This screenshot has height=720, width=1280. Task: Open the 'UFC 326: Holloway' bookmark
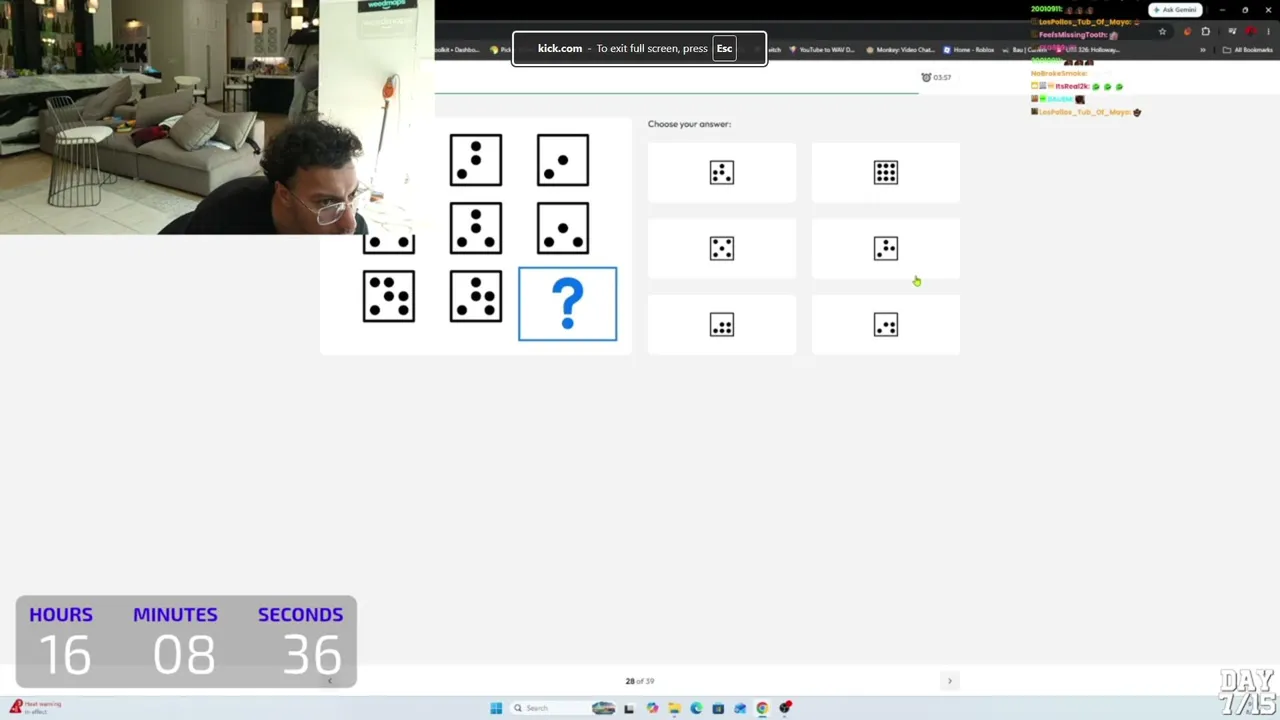pyautogui.click(x=1087, y=50)
